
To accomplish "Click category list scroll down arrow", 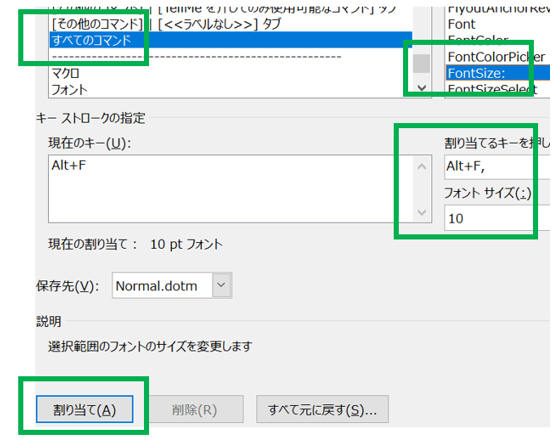I will click(422, 87).
